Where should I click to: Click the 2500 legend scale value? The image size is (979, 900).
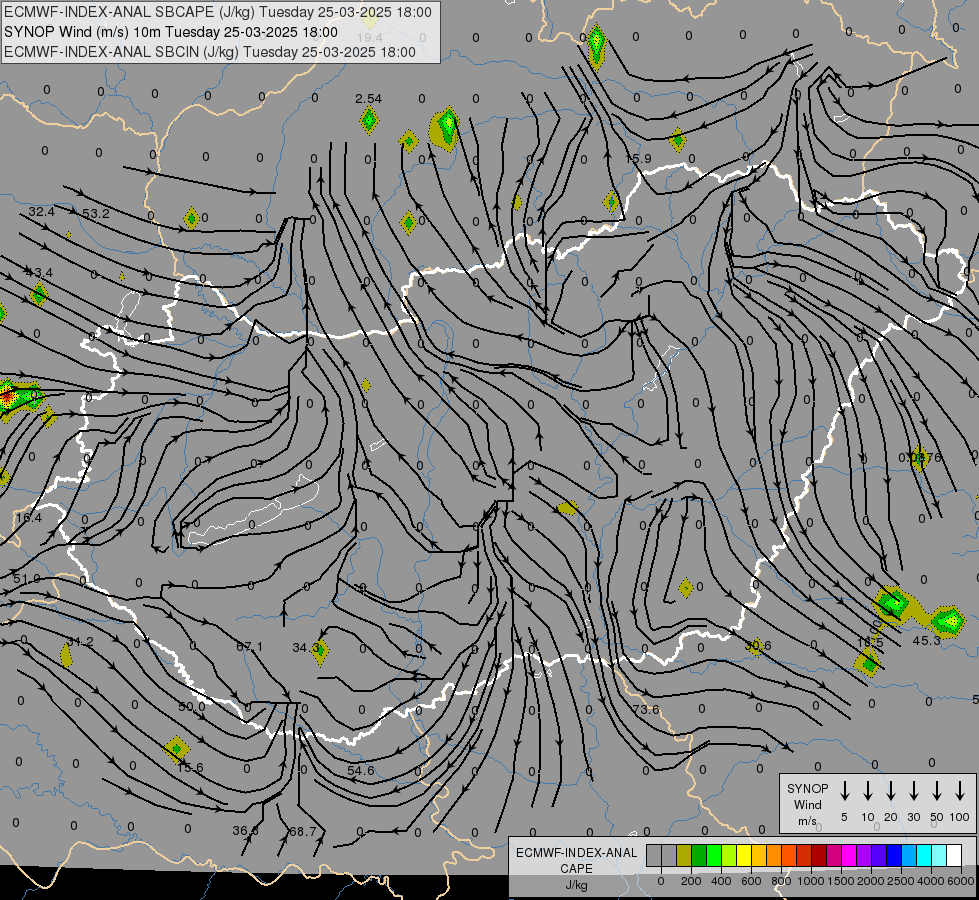tap(901, 881)
